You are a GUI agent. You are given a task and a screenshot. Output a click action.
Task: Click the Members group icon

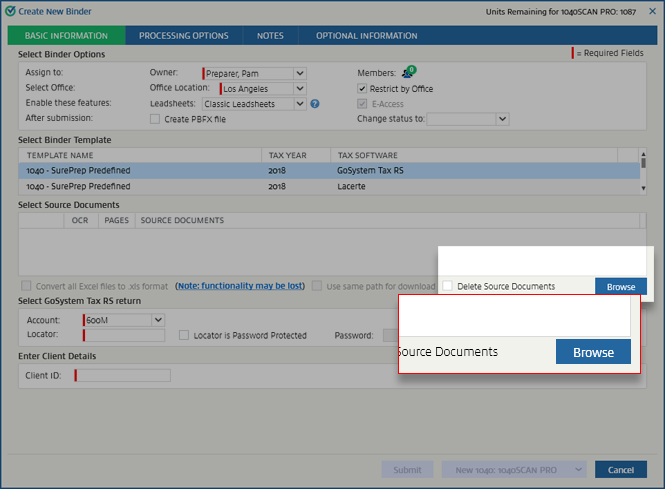click(x=408, y=73)
